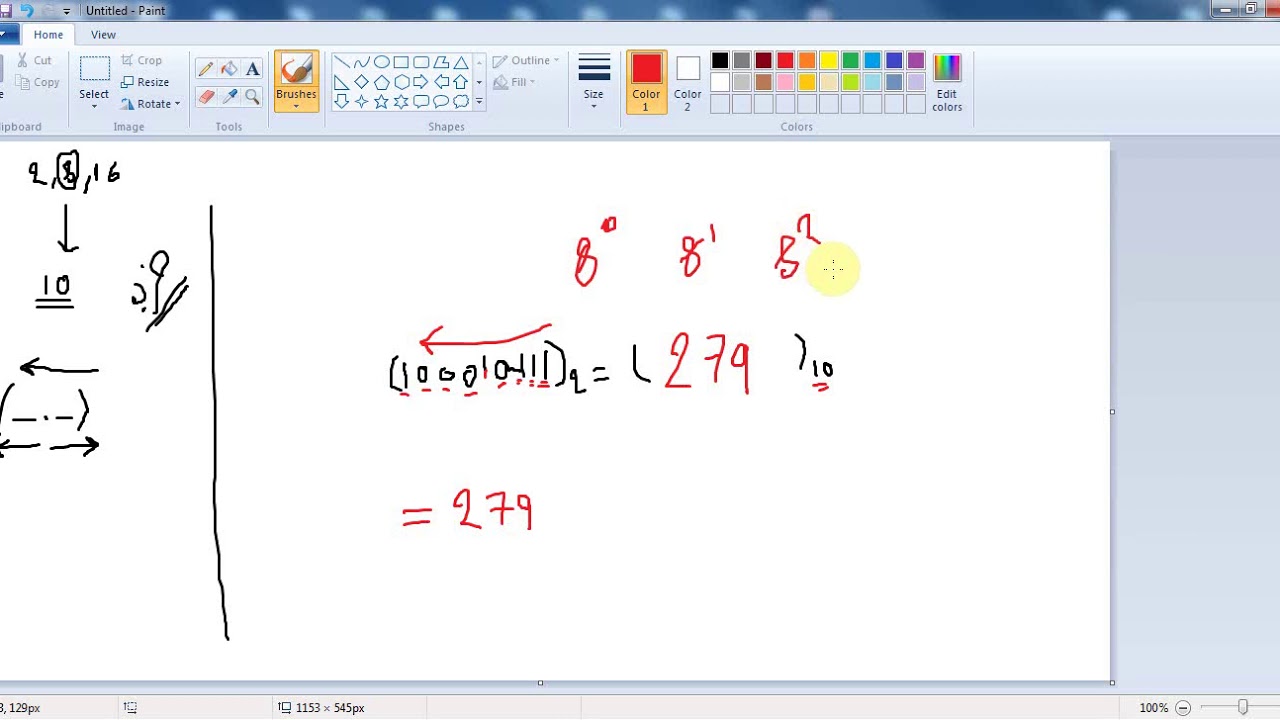Choose the Cloud callout shape
This screenshot has width=1280, height=720.
click(461, 101)
